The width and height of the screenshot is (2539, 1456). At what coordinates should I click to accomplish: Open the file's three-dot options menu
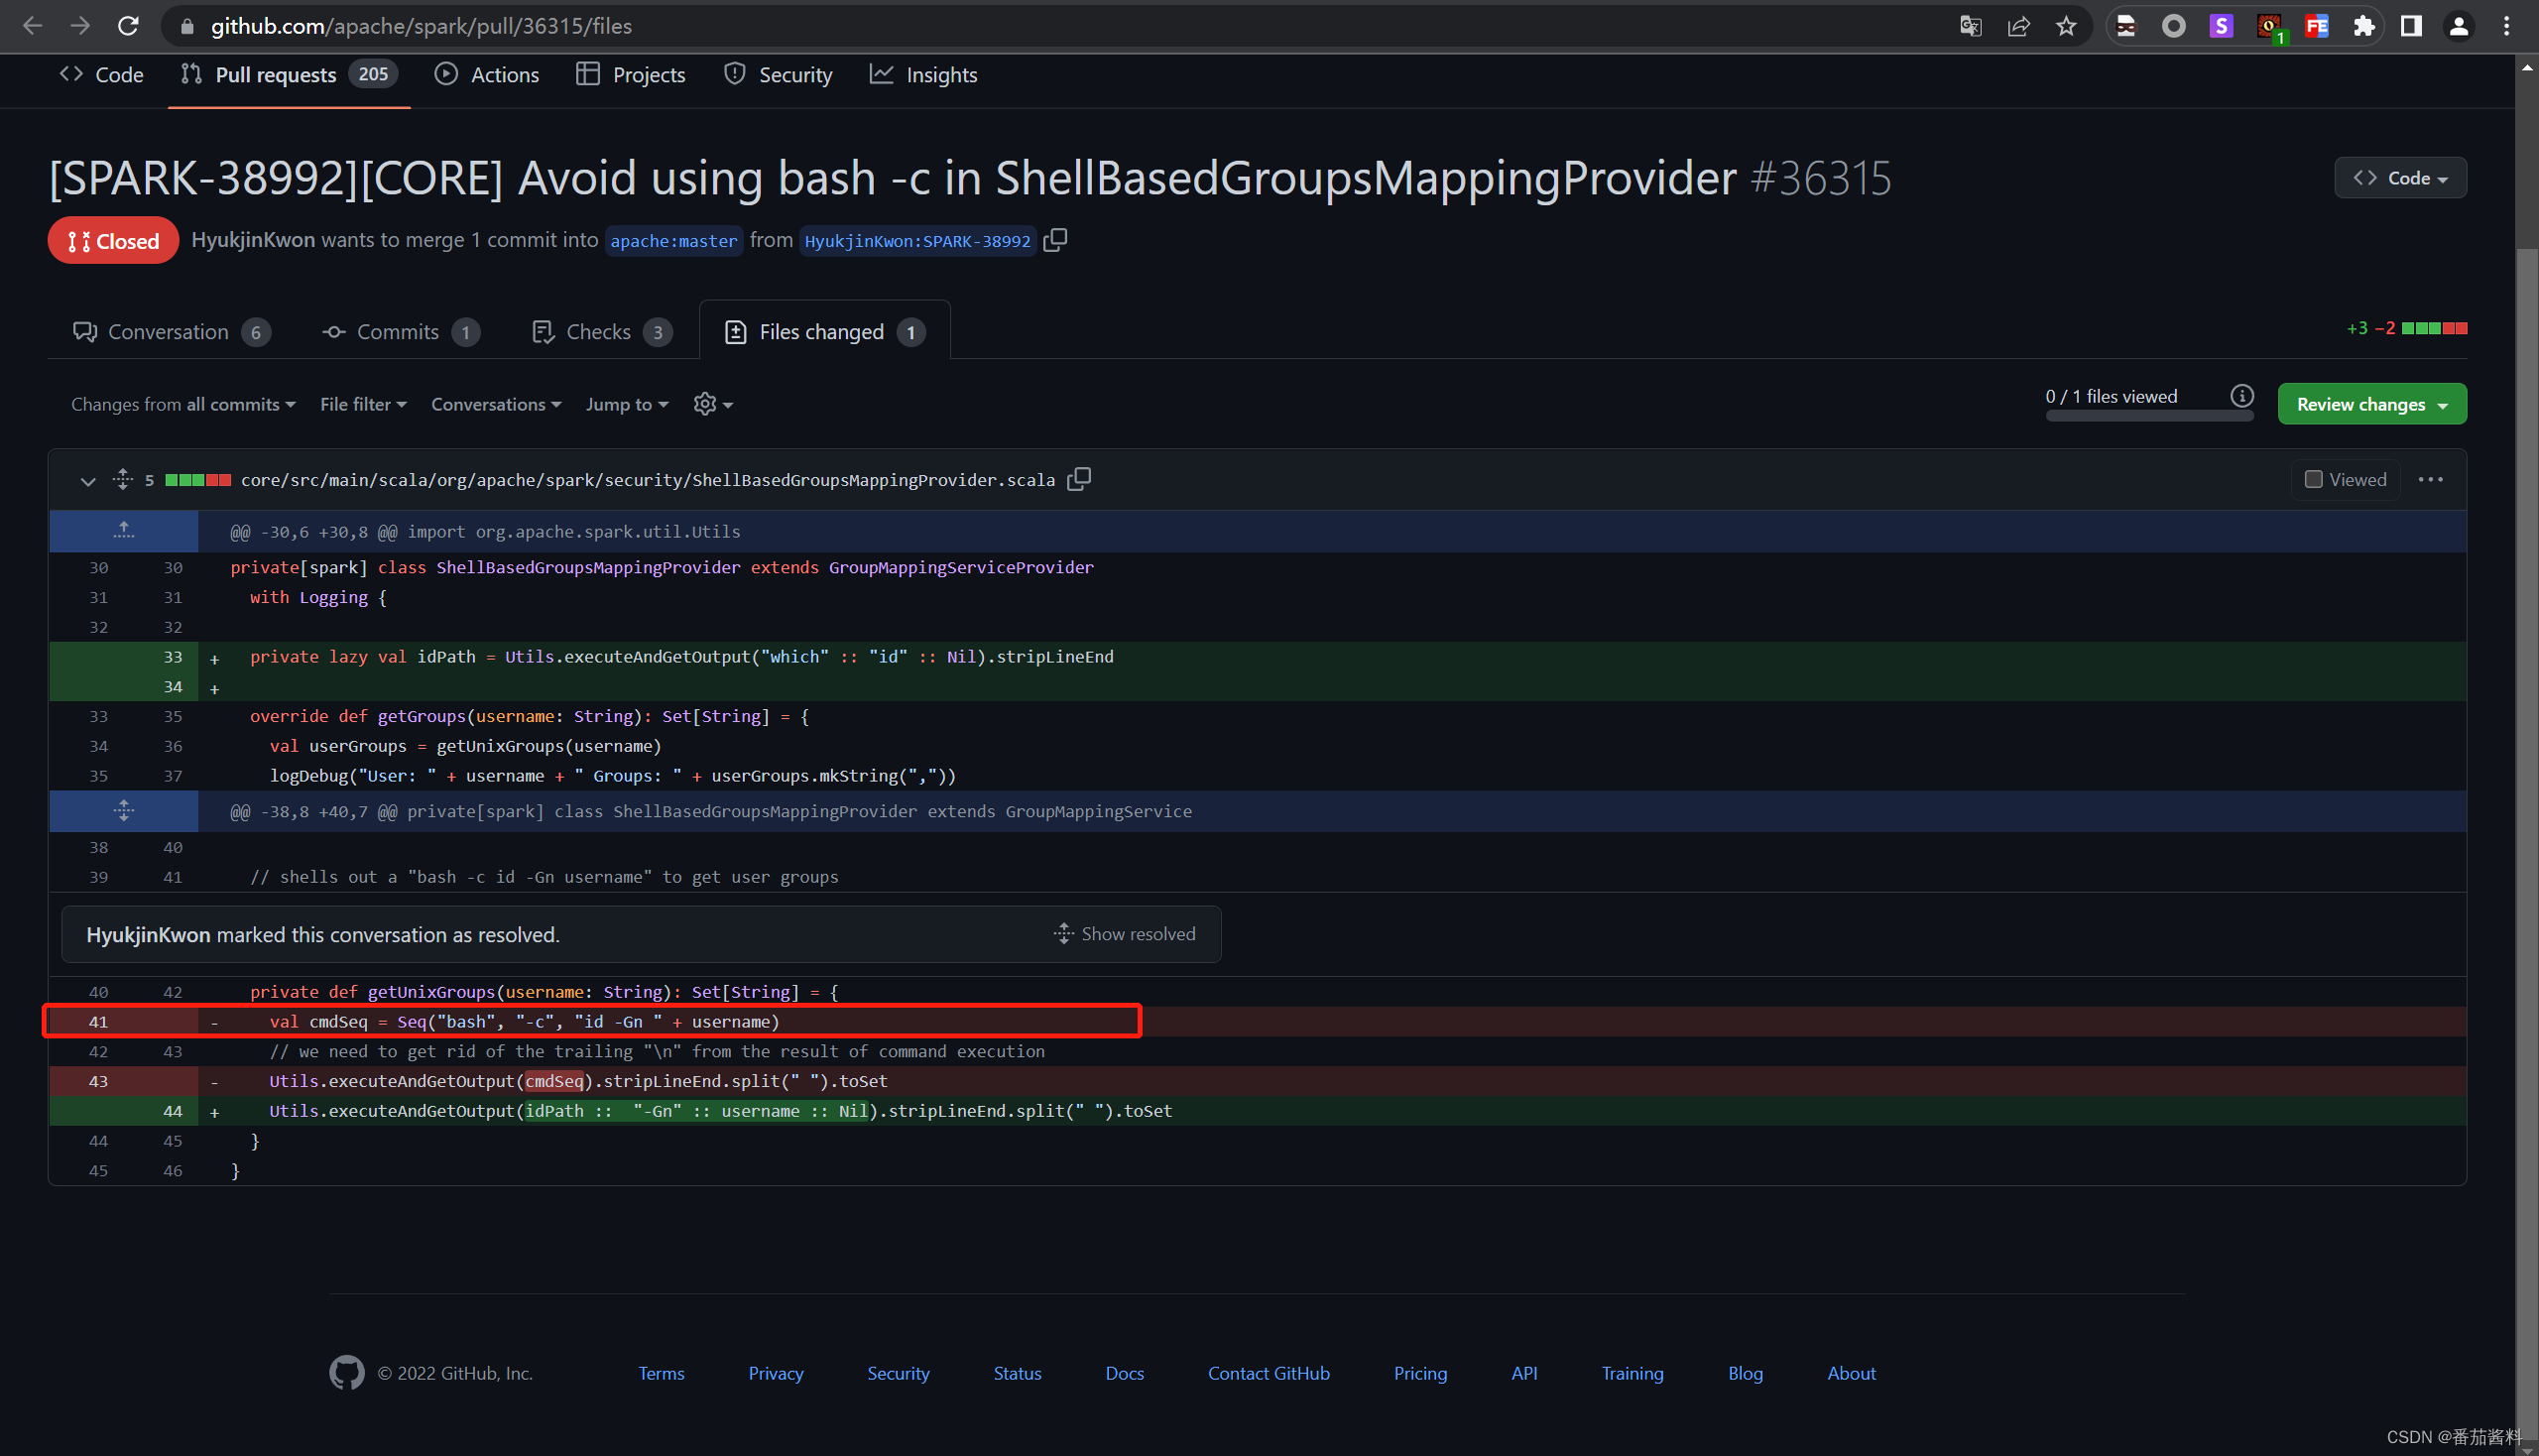pyautogui.click(x=2429, y=480)
